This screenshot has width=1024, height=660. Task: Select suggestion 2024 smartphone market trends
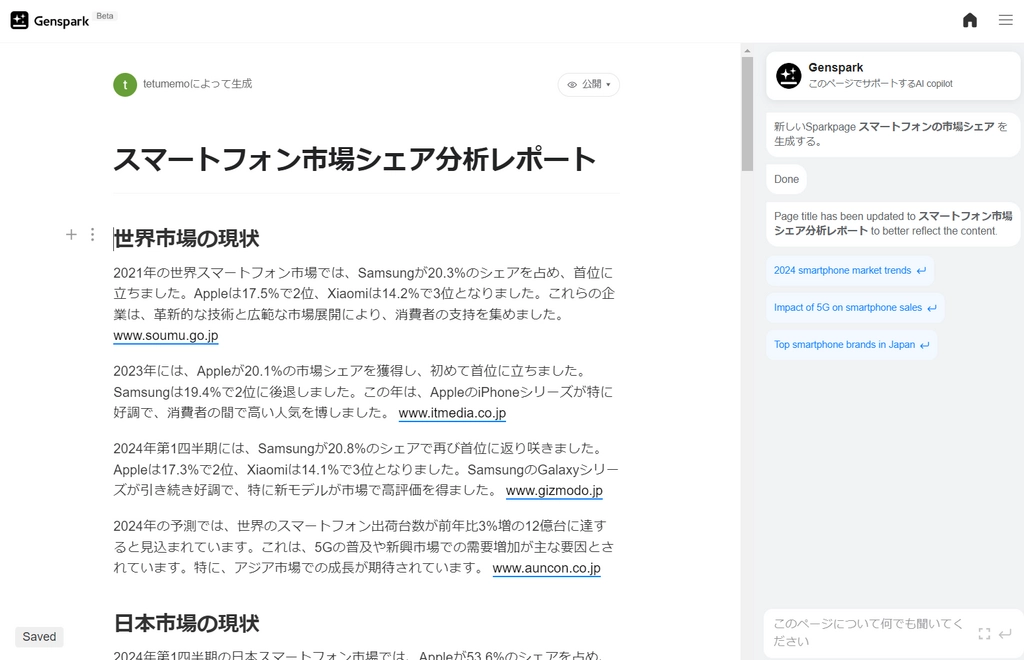pyautogui.click(x=850, y=270)
